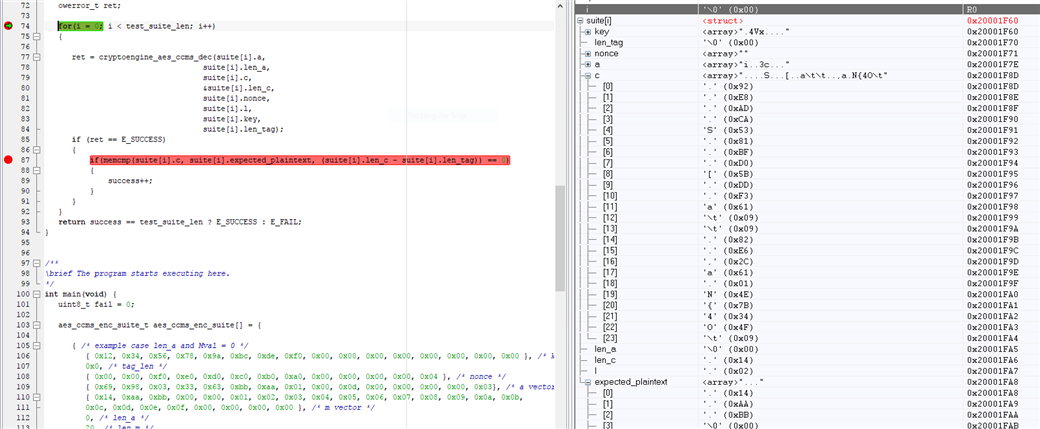Viewport: 1040px width, 429px height.
Task: Click the value 'S' (0x53)
Action: click(x=727, y=129)
